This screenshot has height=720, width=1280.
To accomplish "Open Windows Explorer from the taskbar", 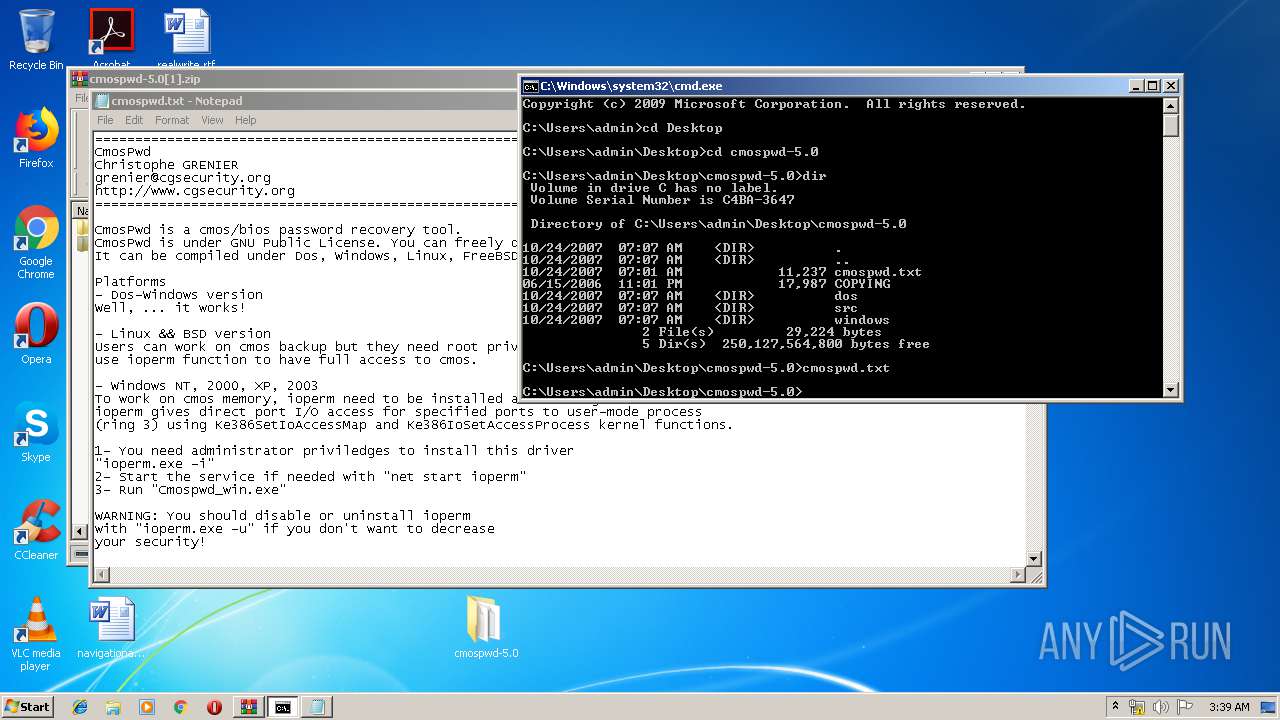I will pyautogui.click(x=113, y=707).
